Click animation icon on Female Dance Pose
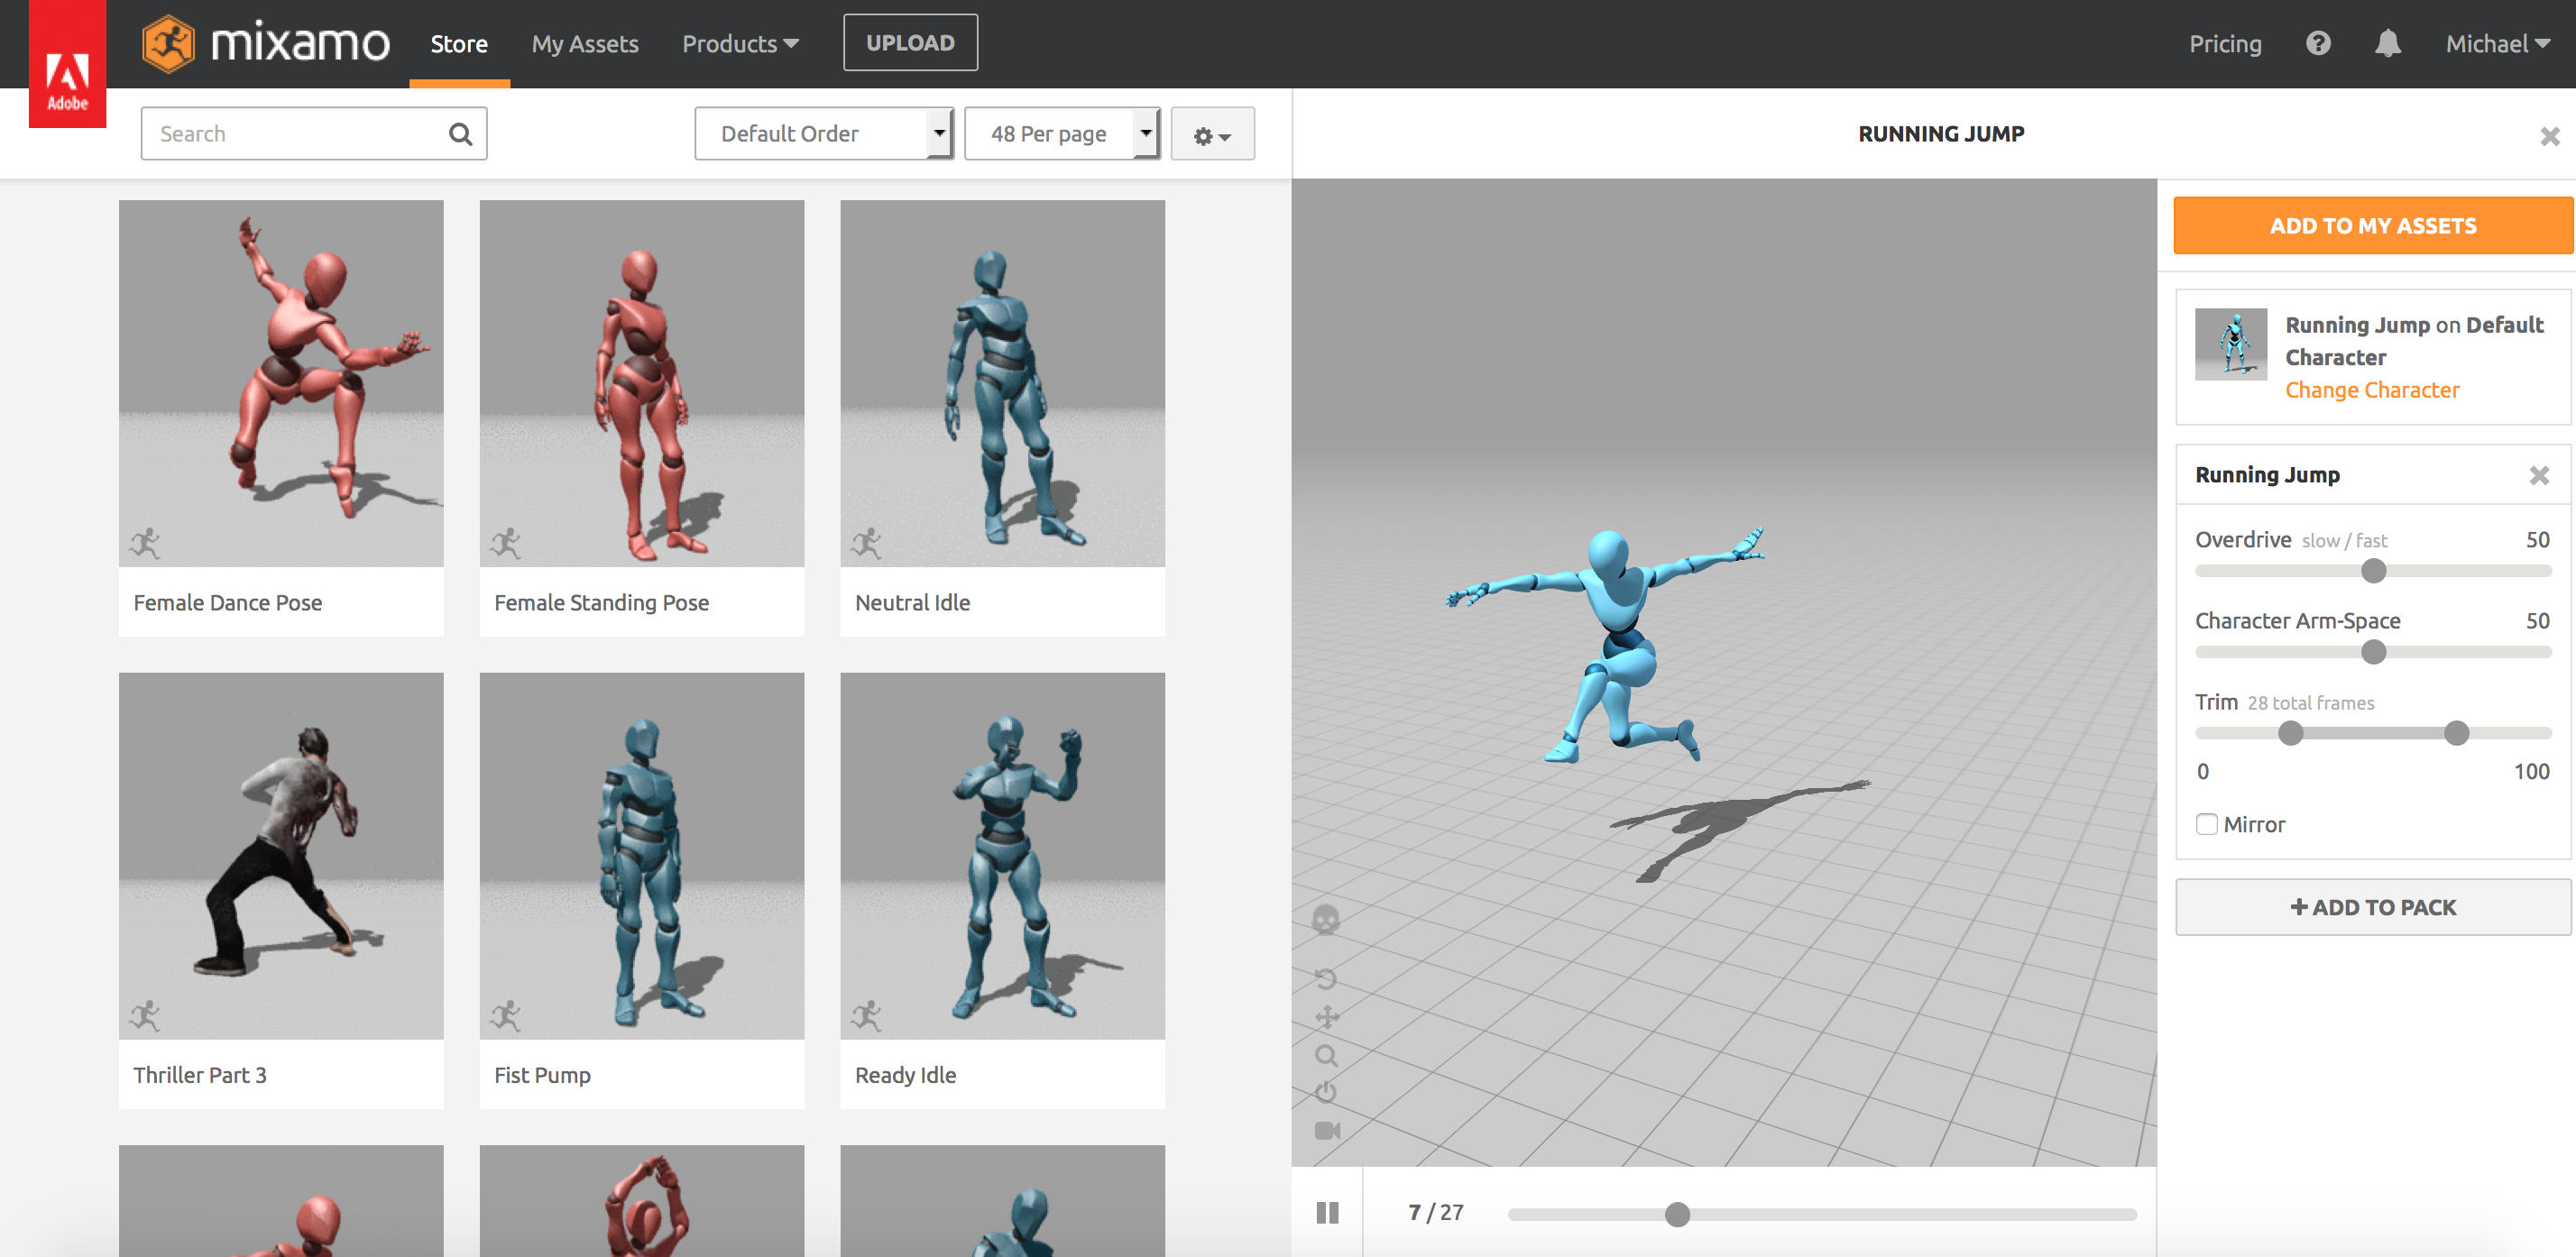The width and height of the screenshot is (2576, 1257). (x=145, y=543)
